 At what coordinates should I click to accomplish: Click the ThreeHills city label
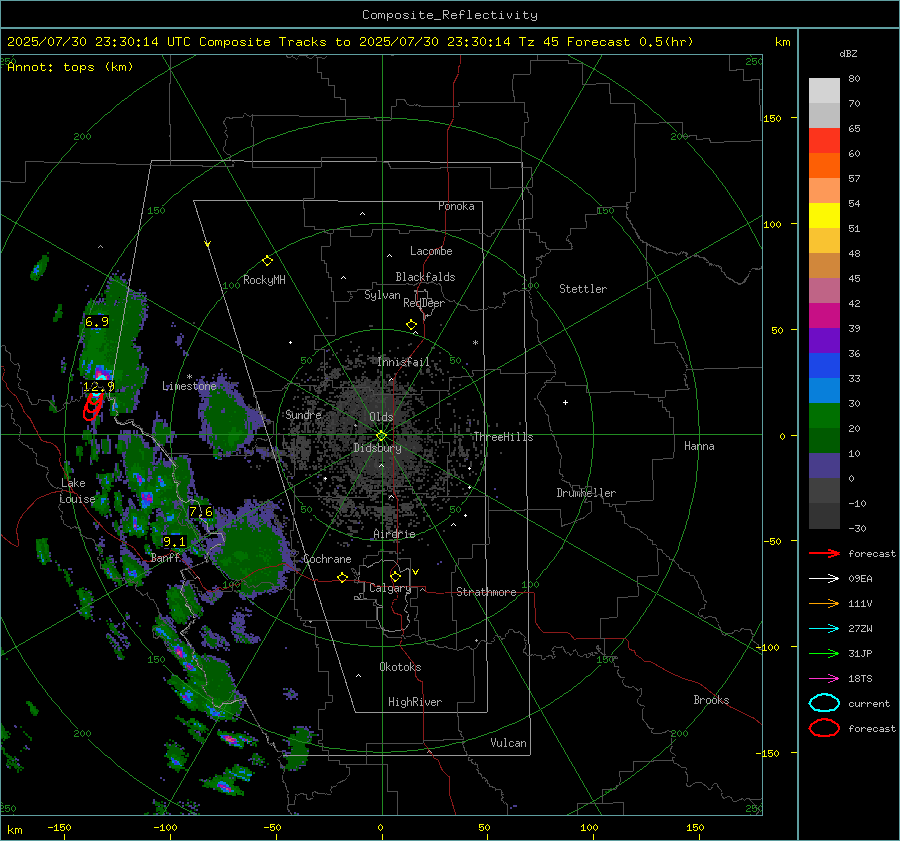(503, 437)
